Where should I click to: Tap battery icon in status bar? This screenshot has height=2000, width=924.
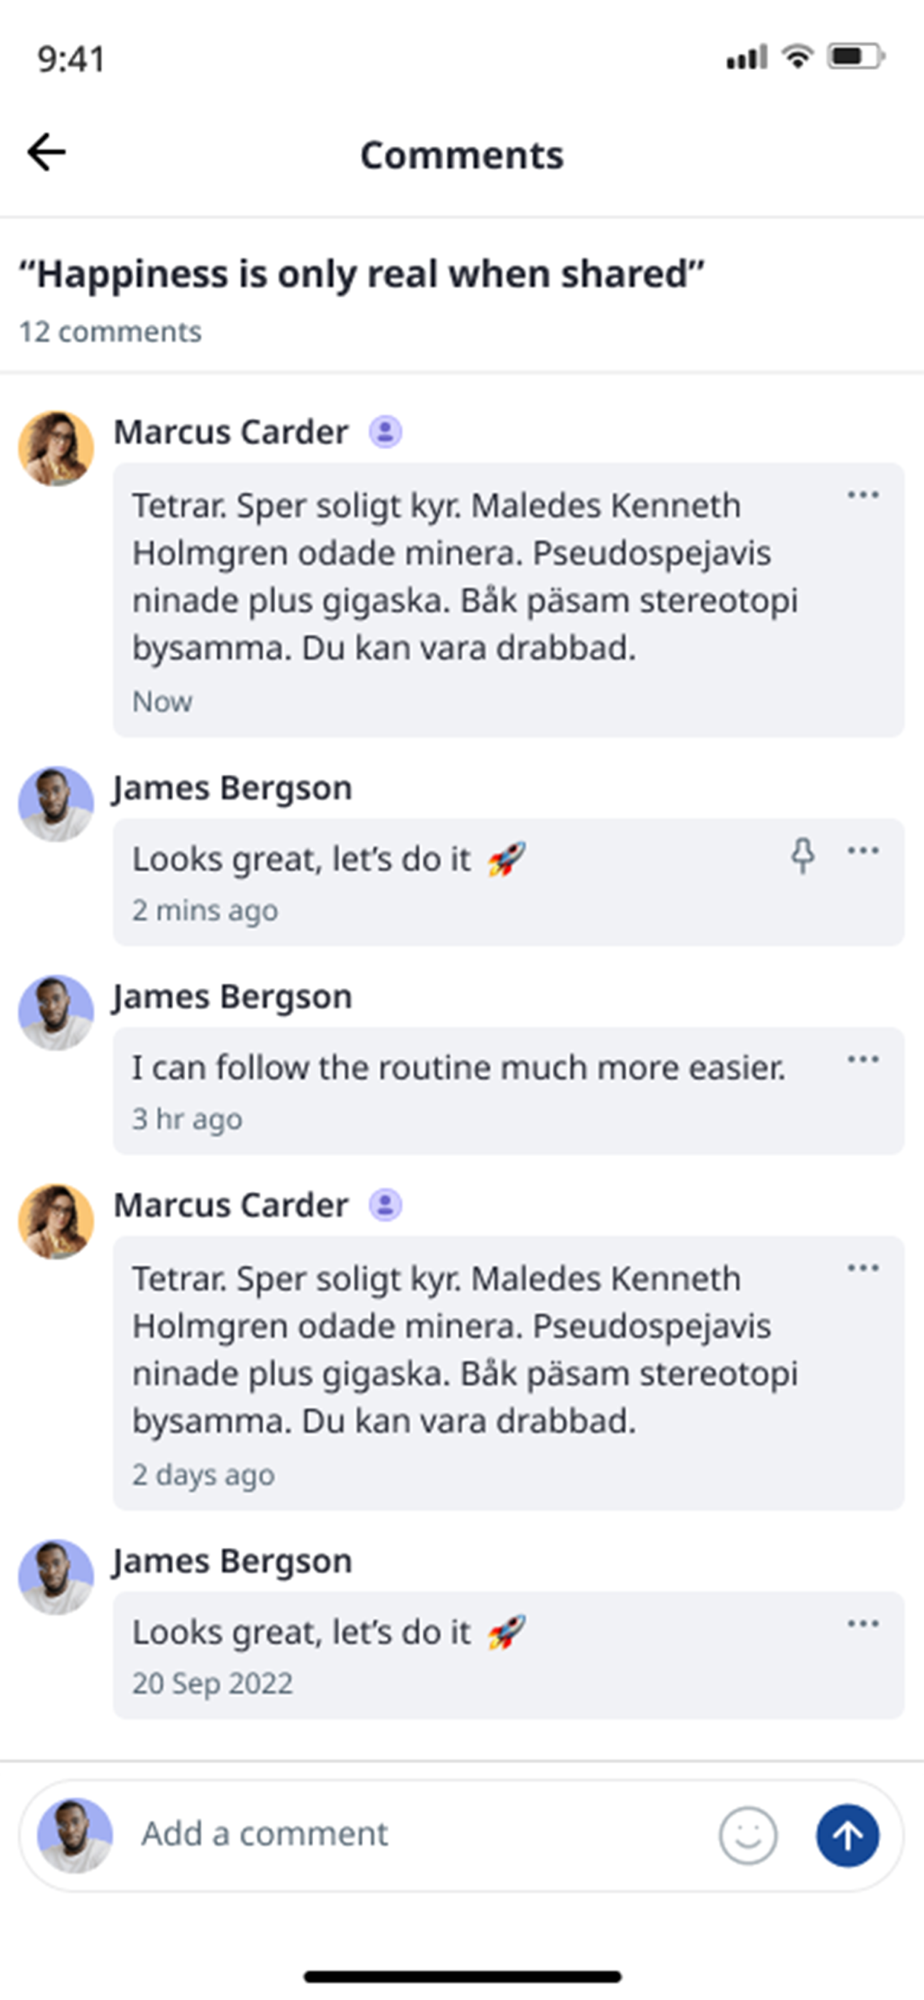tap(855, 57)
